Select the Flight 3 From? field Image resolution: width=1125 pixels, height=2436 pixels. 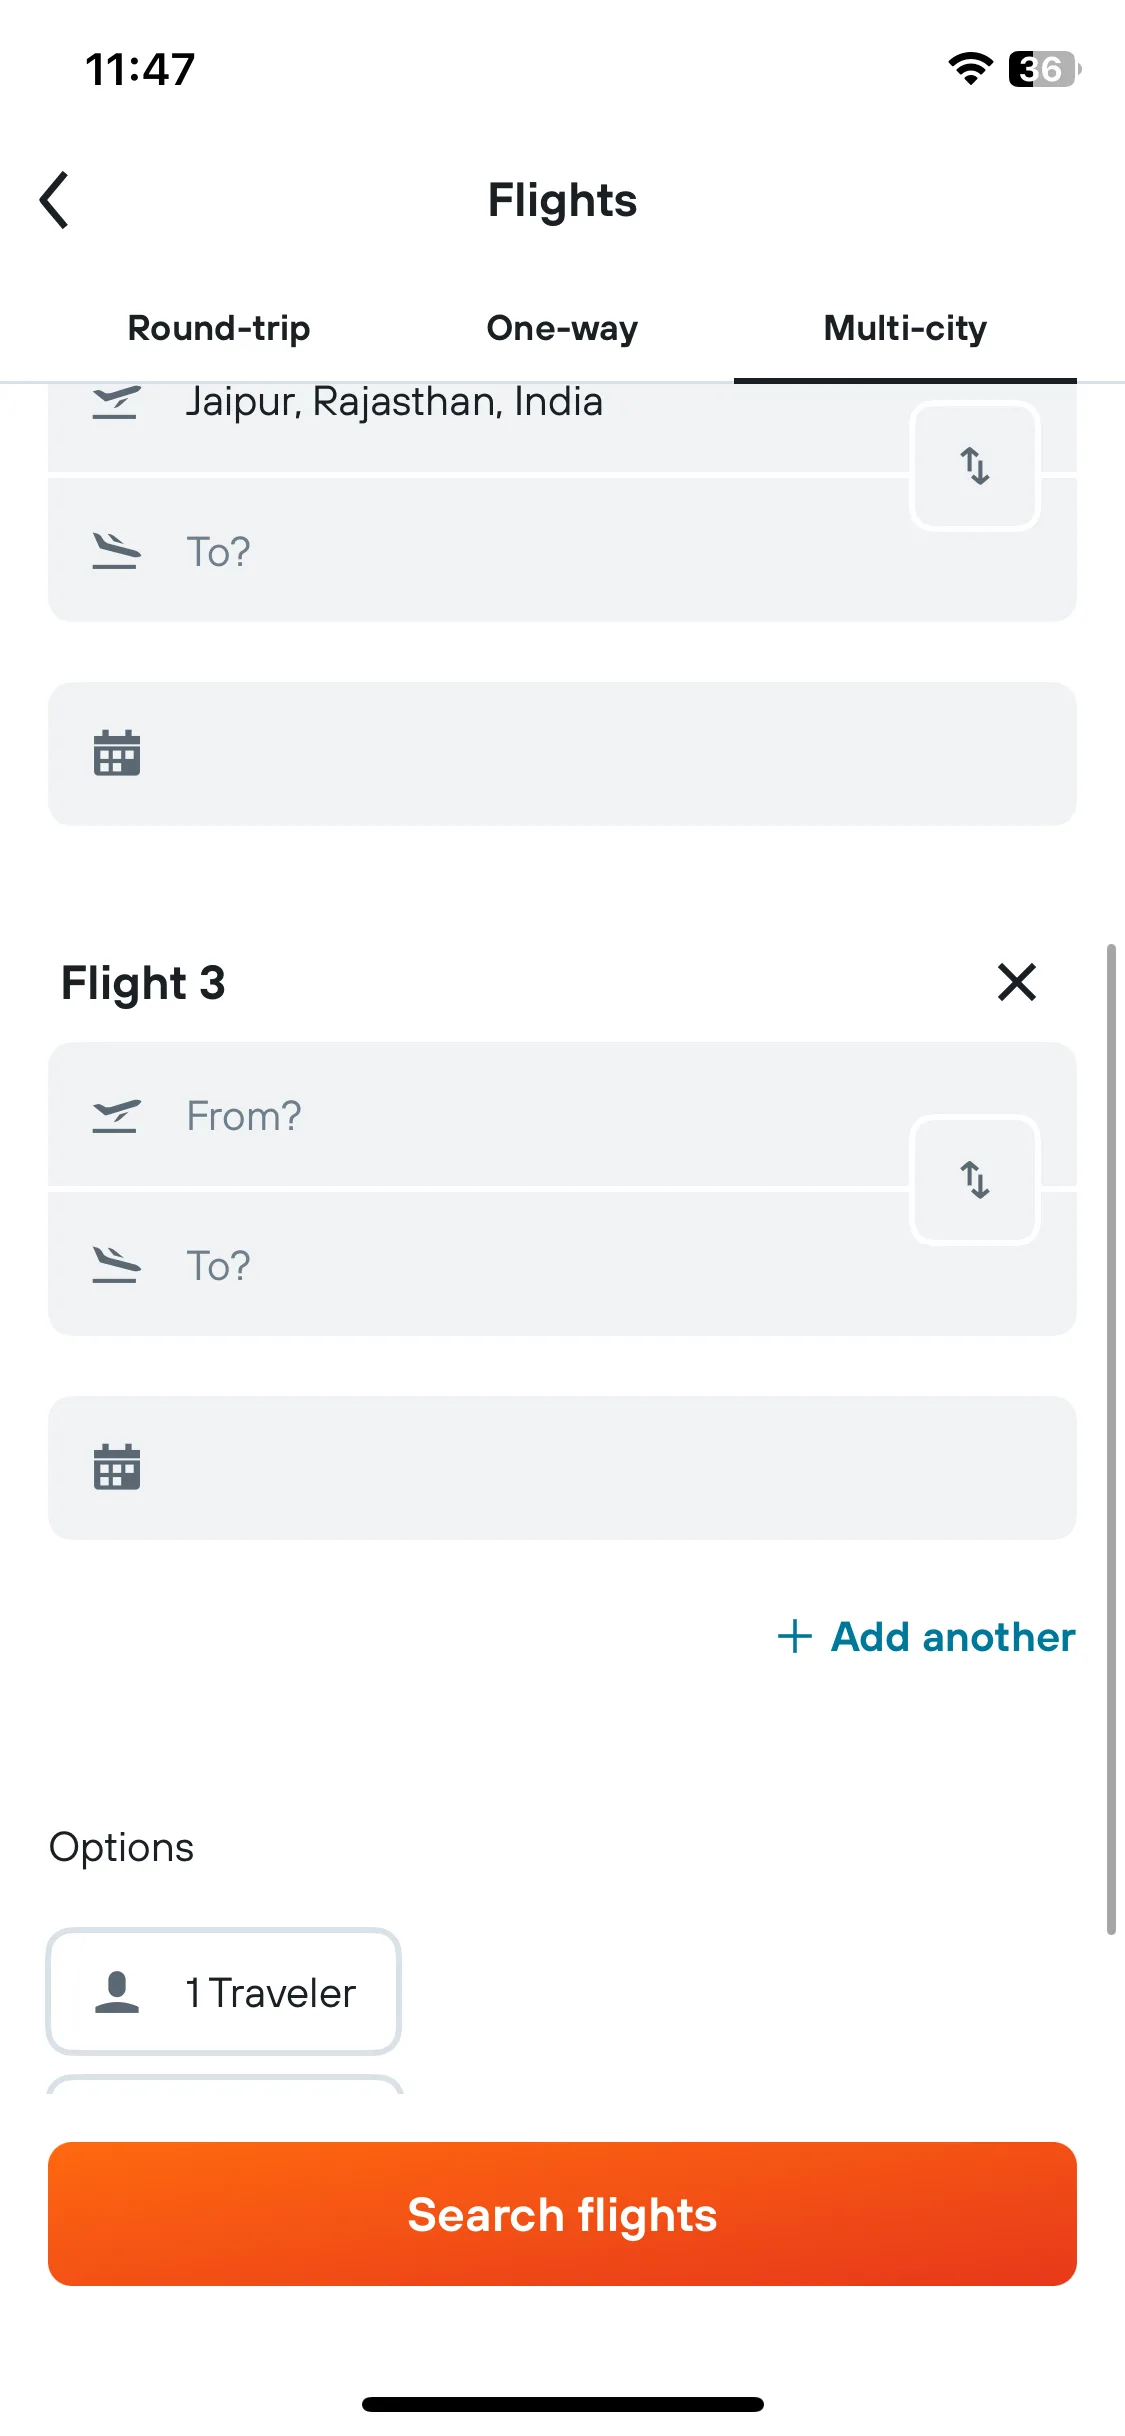[x=480, y=1116]
